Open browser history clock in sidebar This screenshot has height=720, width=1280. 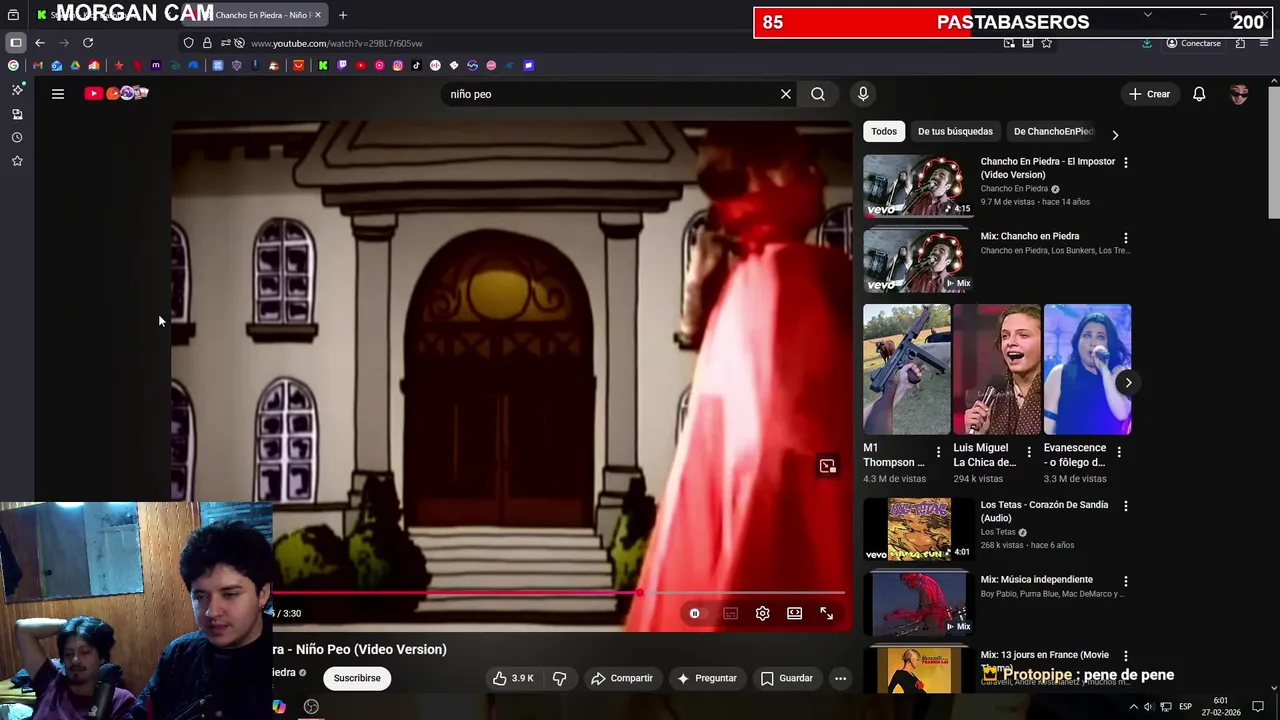(17, 137)
